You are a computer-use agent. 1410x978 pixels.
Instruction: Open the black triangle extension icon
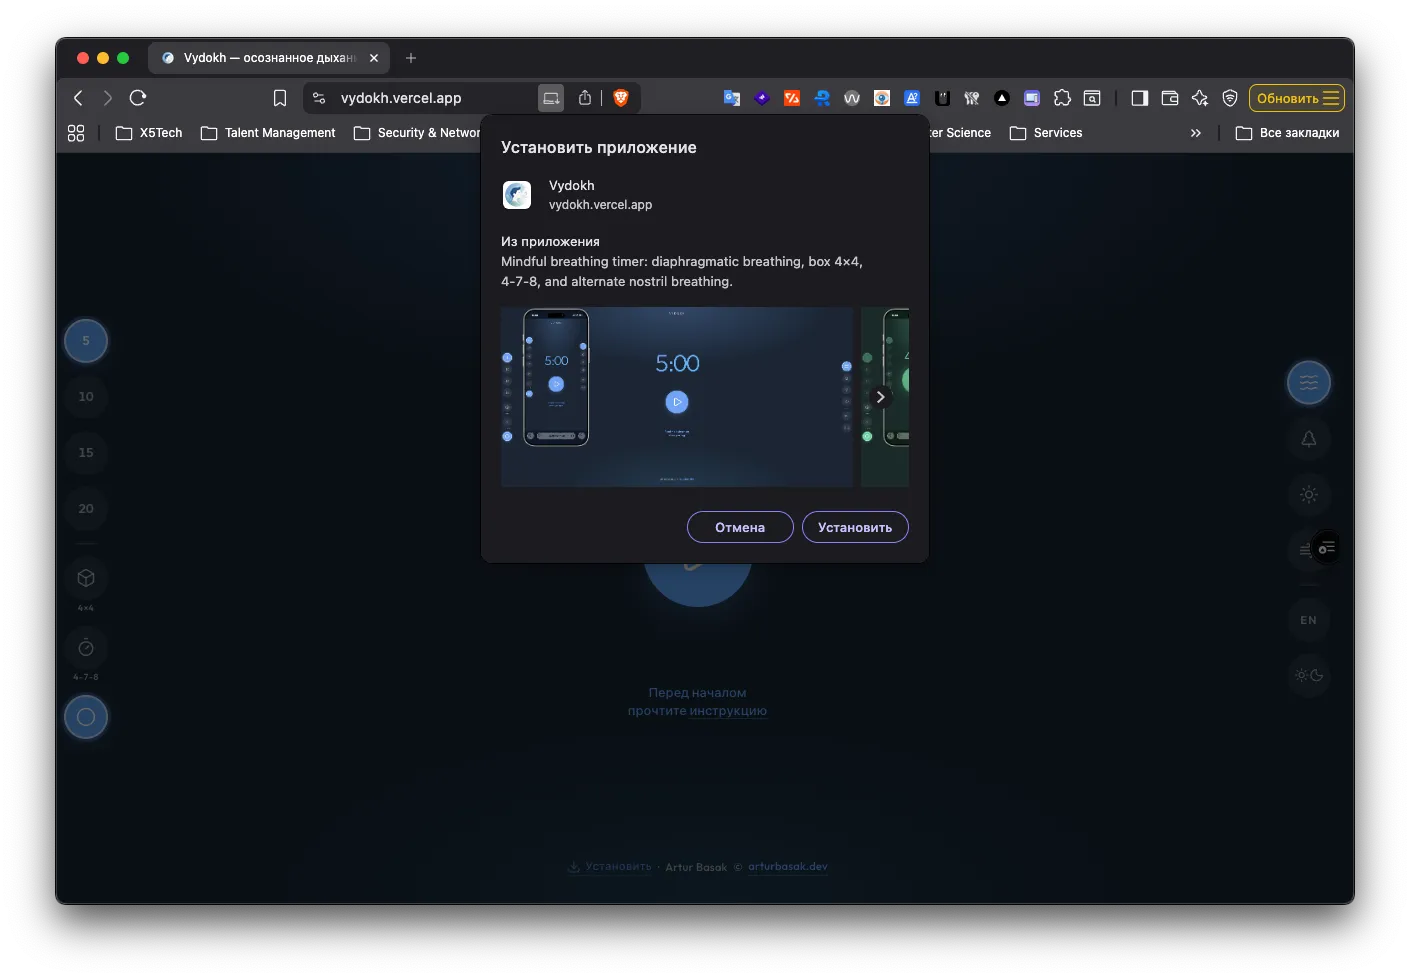(1002, 98)
